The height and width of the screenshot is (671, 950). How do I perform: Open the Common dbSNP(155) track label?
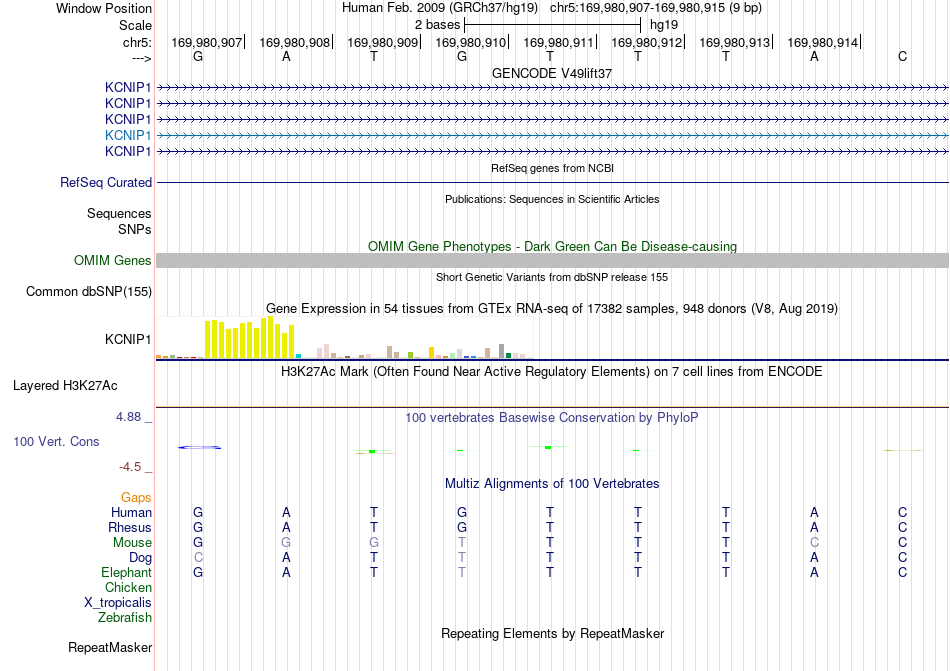click(x=89, y=291)
